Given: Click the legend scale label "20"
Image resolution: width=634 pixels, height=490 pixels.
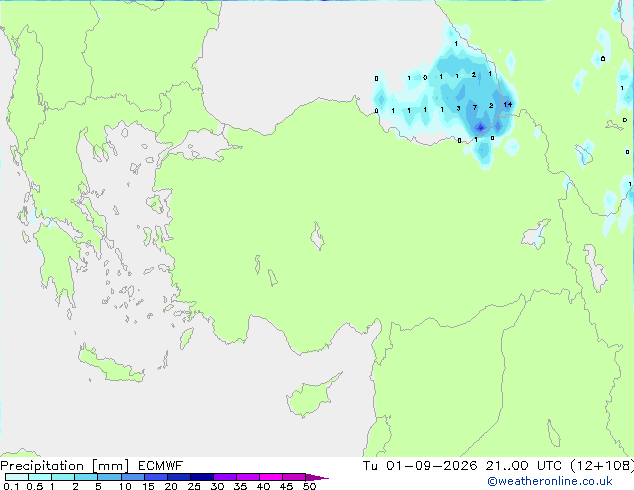Looking at the screenshot, I should pos(171,486).
